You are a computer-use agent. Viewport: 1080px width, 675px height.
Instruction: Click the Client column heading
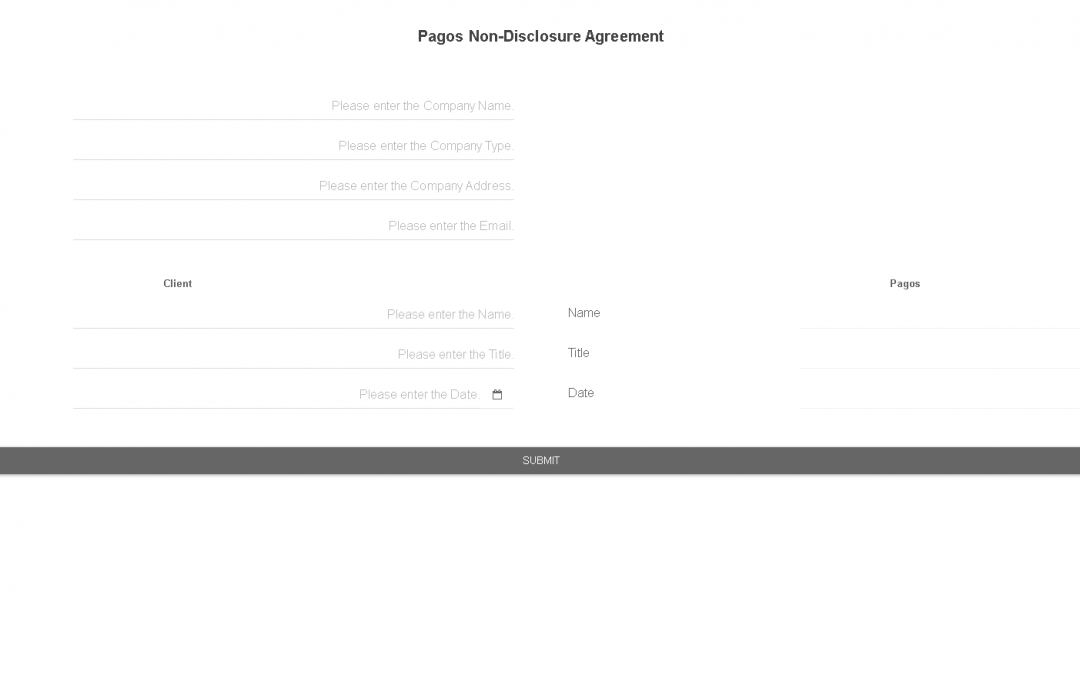tap(178, 284)
